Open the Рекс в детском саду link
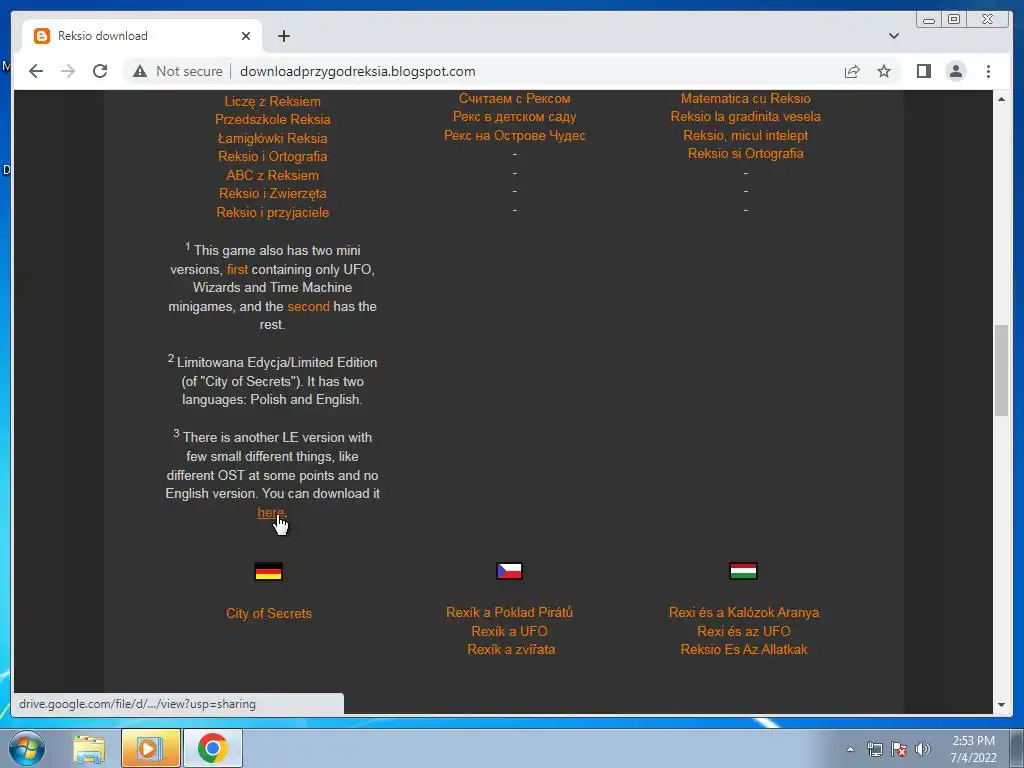The image size is (1024, 768). click(515, 117)
